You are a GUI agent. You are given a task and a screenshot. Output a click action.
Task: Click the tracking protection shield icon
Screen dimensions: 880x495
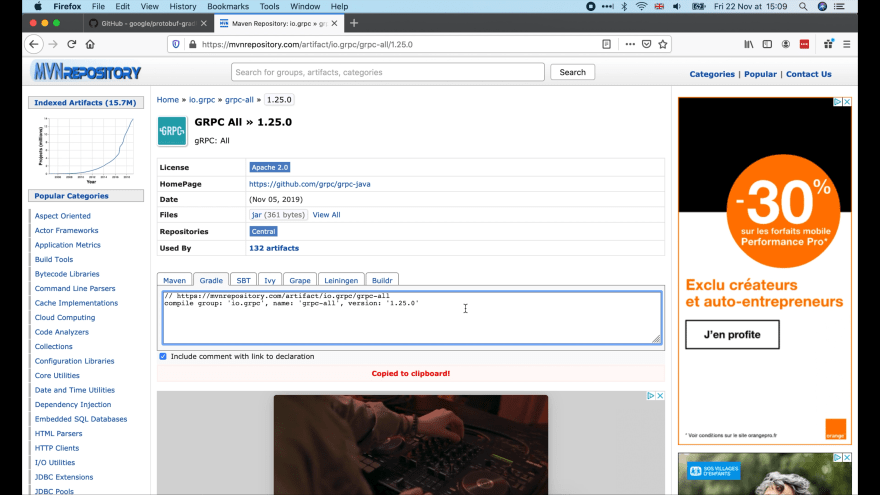pyautogui.click(x=176, y=44)
